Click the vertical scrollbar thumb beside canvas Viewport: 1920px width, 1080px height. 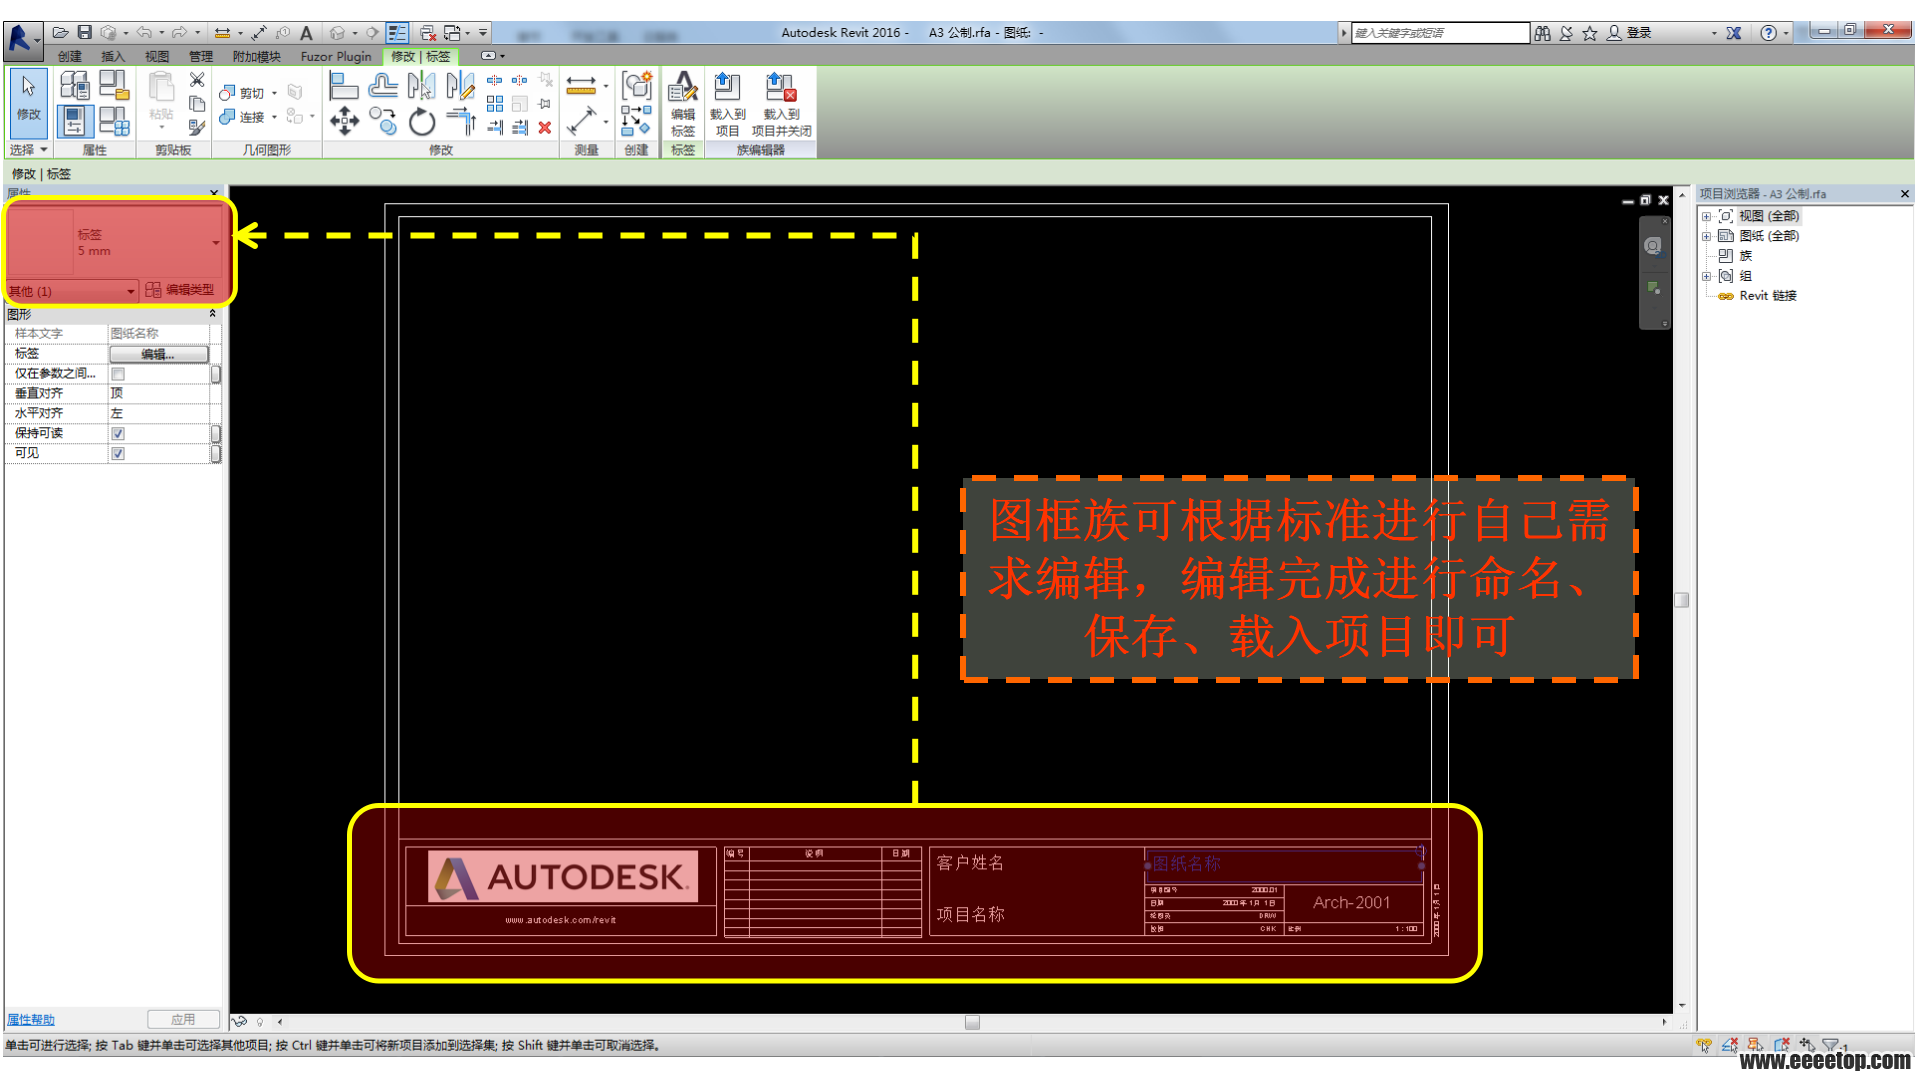point(1682,600)
